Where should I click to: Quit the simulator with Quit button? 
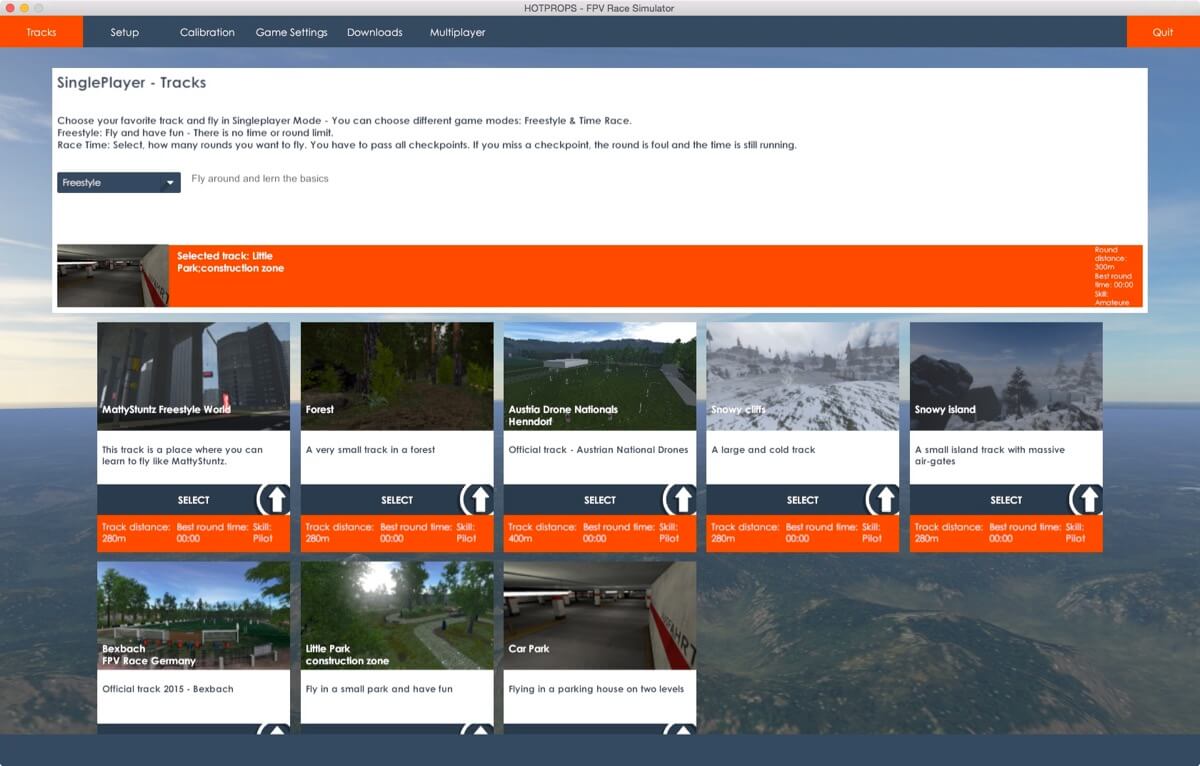[x=1163, y=32]
